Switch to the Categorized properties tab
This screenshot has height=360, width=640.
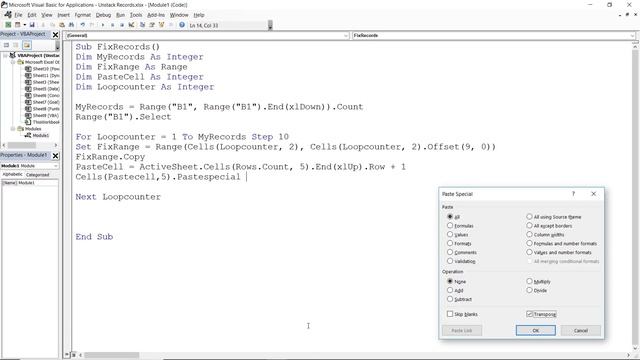coord(37,175)
